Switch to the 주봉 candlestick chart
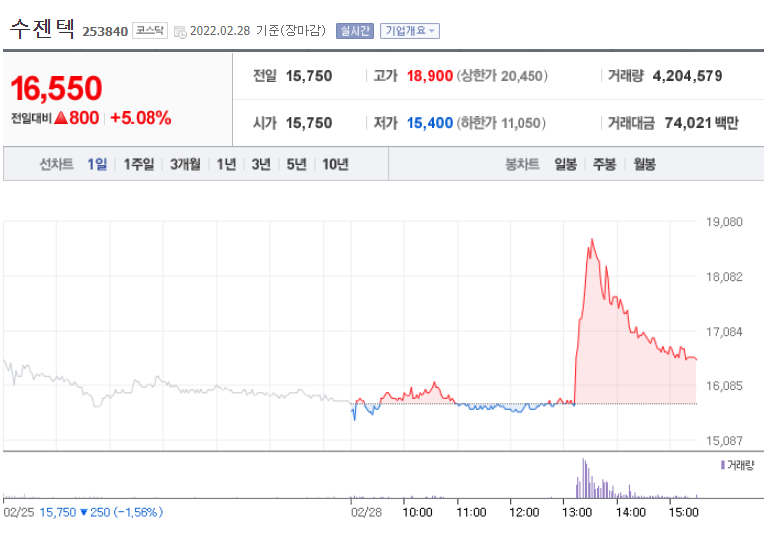This screenshot has width=764, height=534. click(605, 164)
